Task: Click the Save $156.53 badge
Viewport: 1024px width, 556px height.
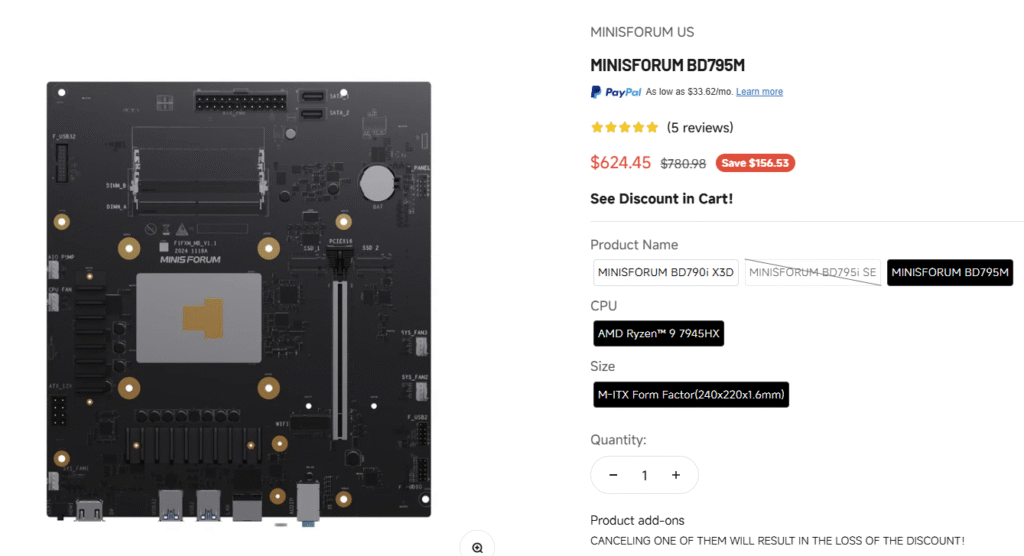Action: click(x=755, y=163)
